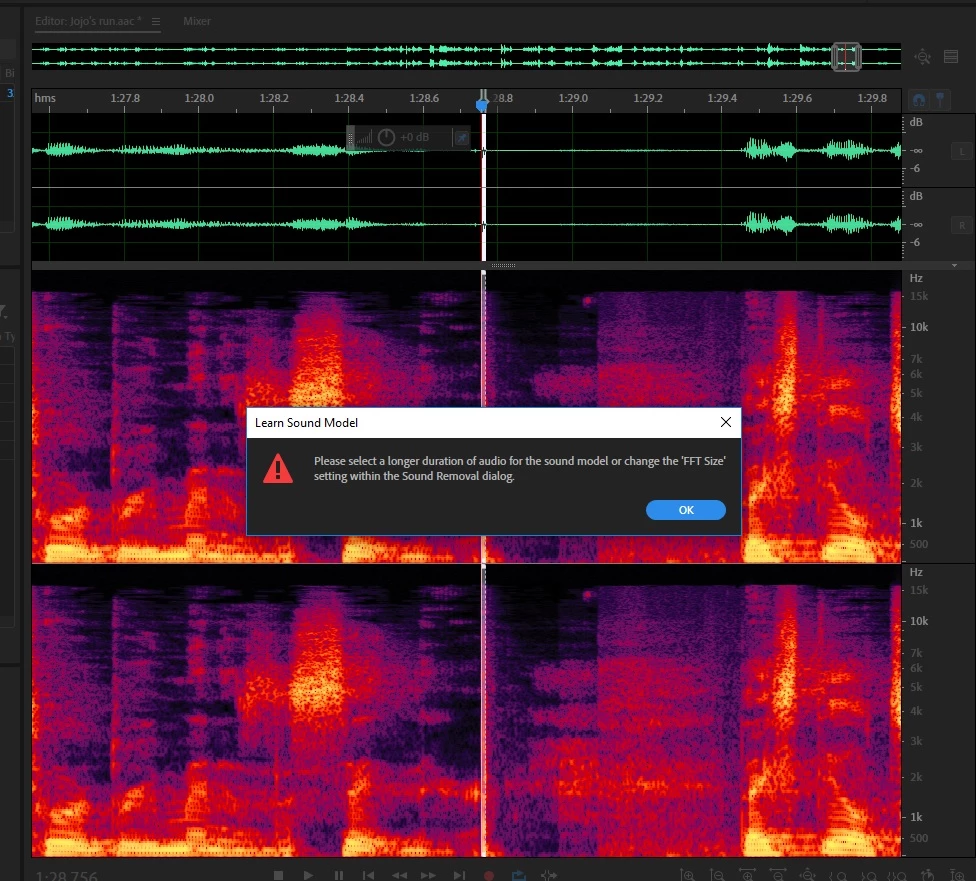The width and height of the screenshot is (976, 881).
Task: Click the Rewind transport button
Action: 399,875
